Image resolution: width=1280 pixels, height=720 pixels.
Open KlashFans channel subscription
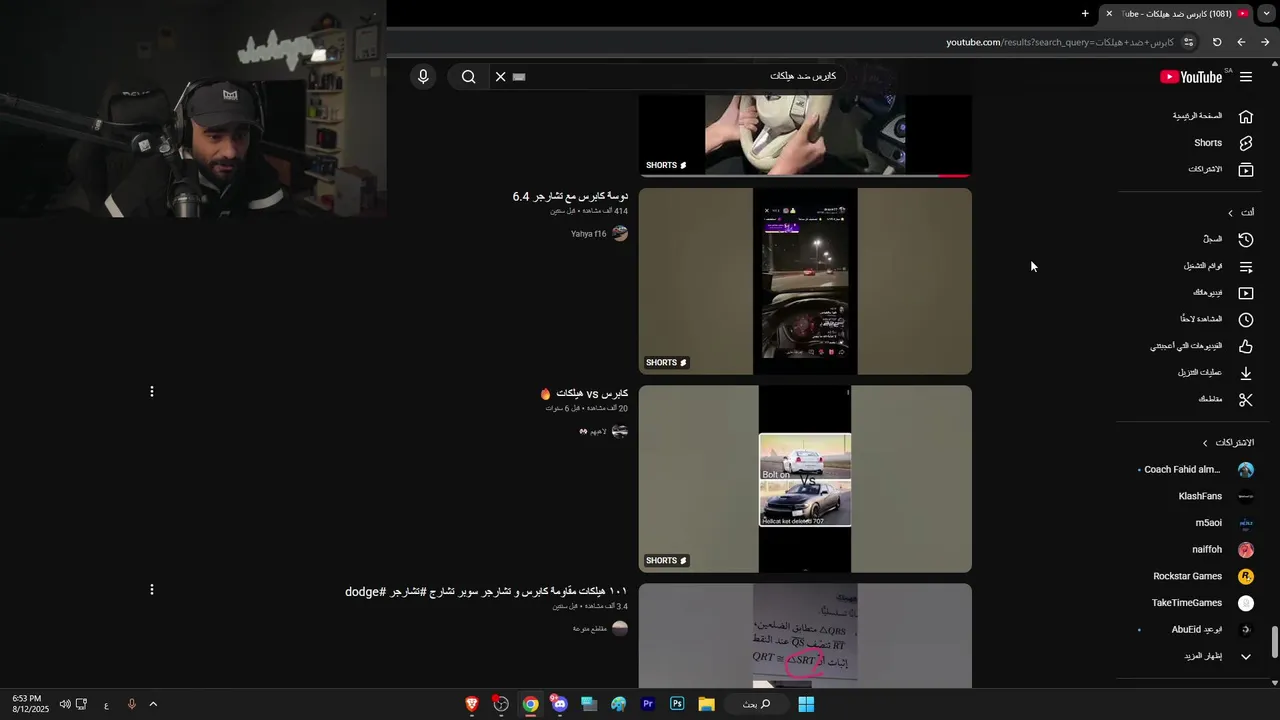tap(1216, 496)
